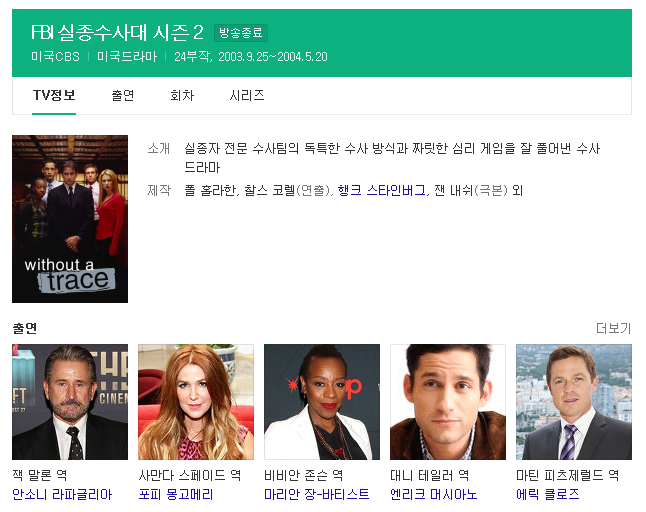Open the 행크 스타인버그 link
This screenshot has width=646, height=512.
click(382, 190)
